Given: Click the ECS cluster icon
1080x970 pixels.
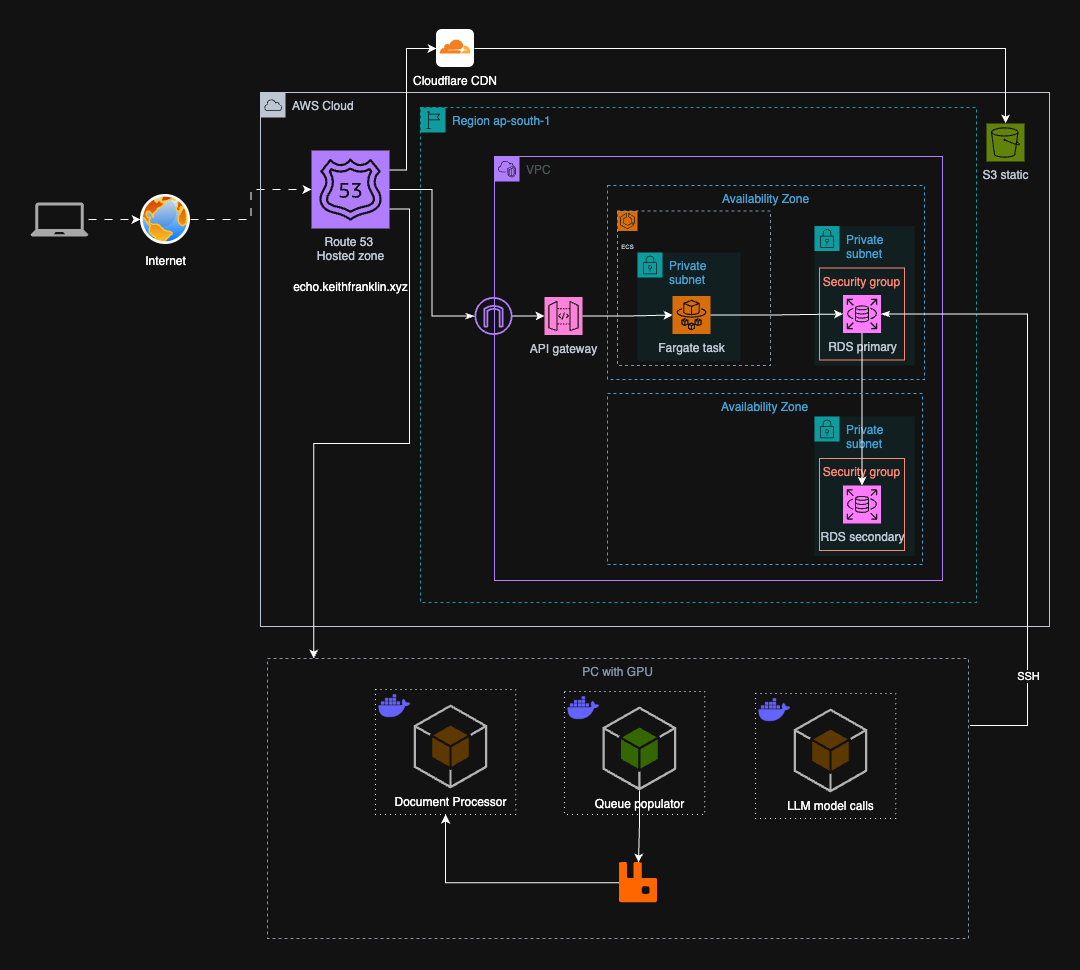Looking at the screenshot, I should [628, 221].
